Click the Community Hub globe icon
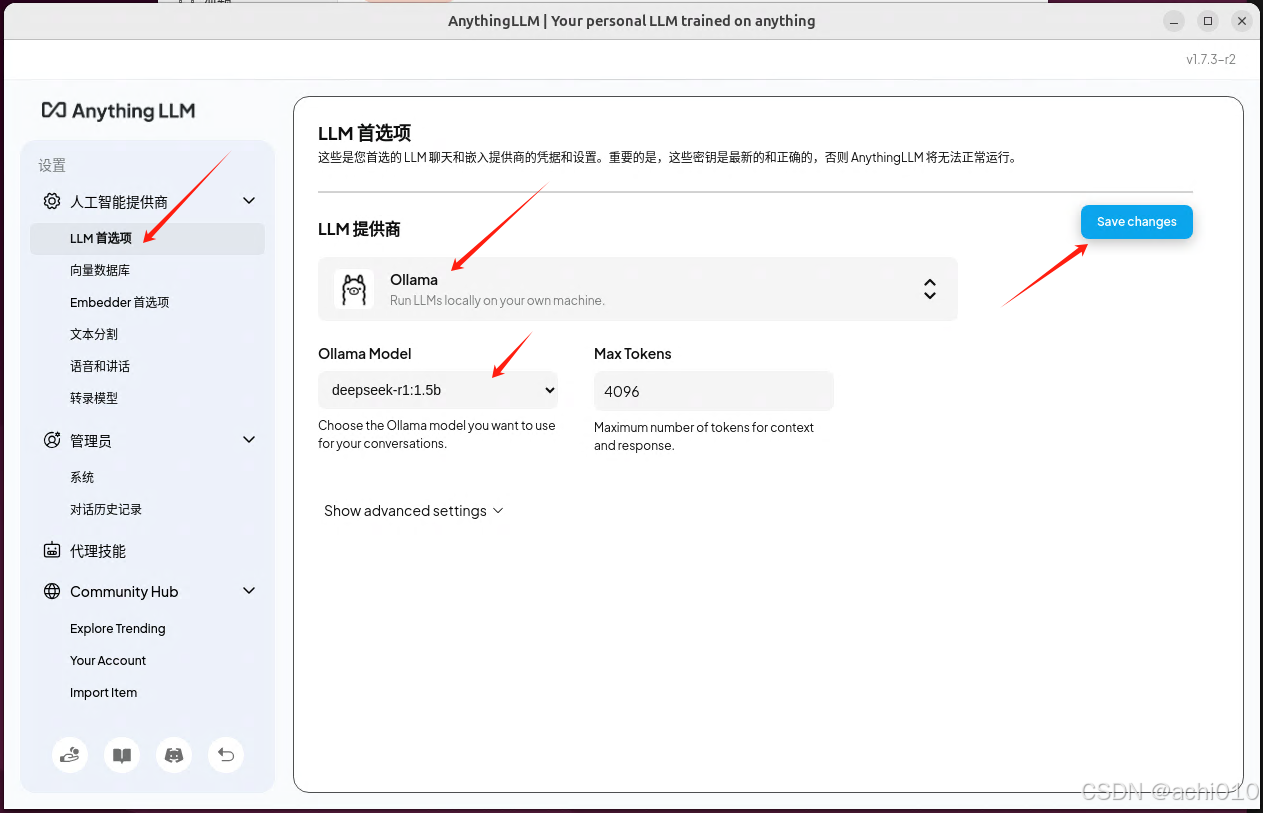The width and height of the screenshot is (1263, 813). pyautogui.click(x=52, y=591)
